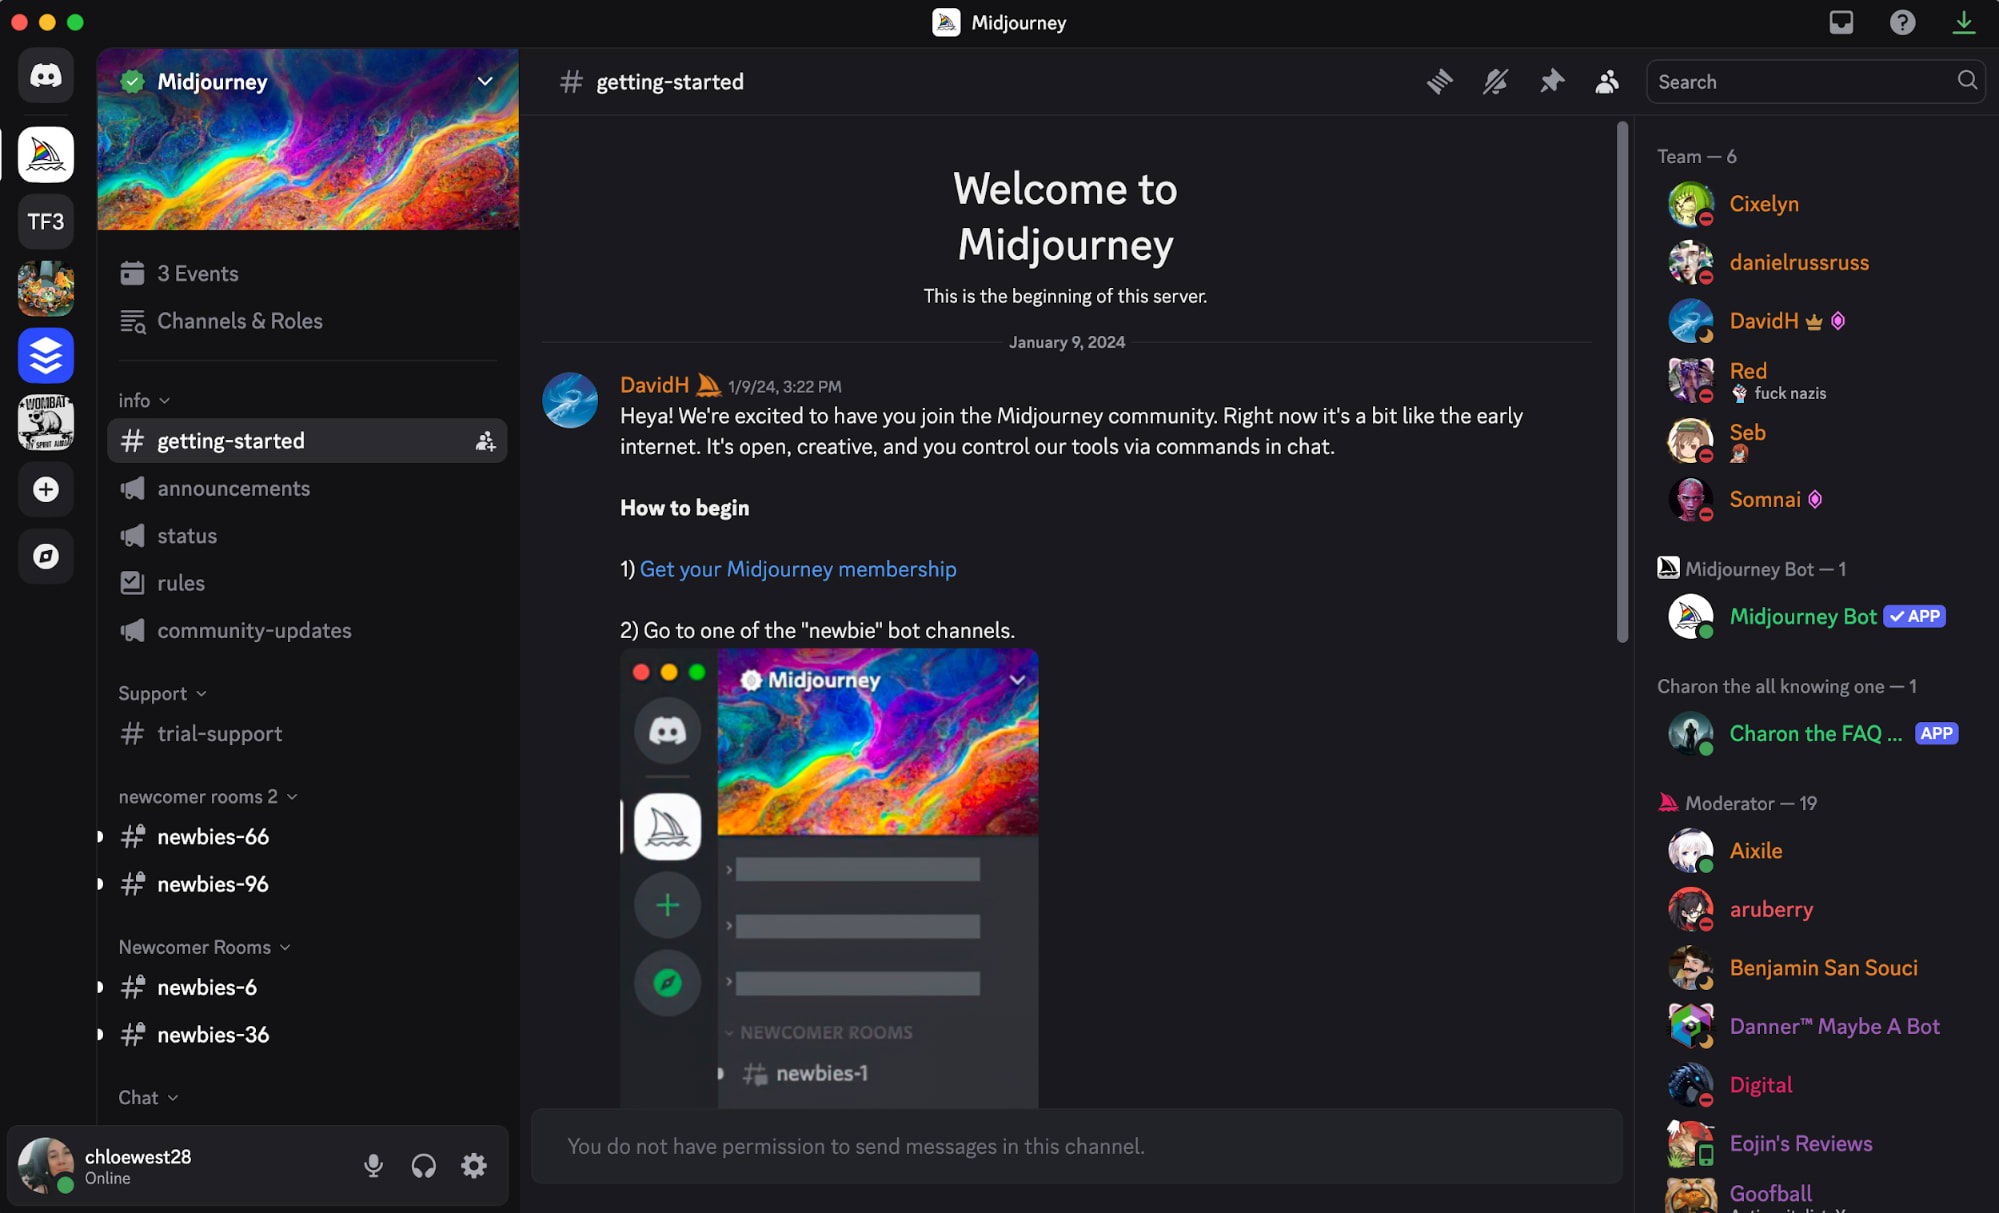Screen dimensions: 1999x1213
Task: Collapse the Support category
Action: click(162, 693)
